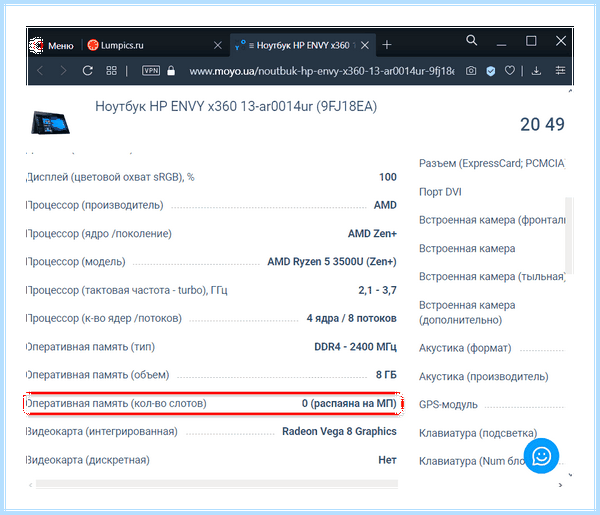Close the Lumpics.ru tab
Image resolution: width=600 pixels, height=515 pixels.
click(x=218, y=45)
